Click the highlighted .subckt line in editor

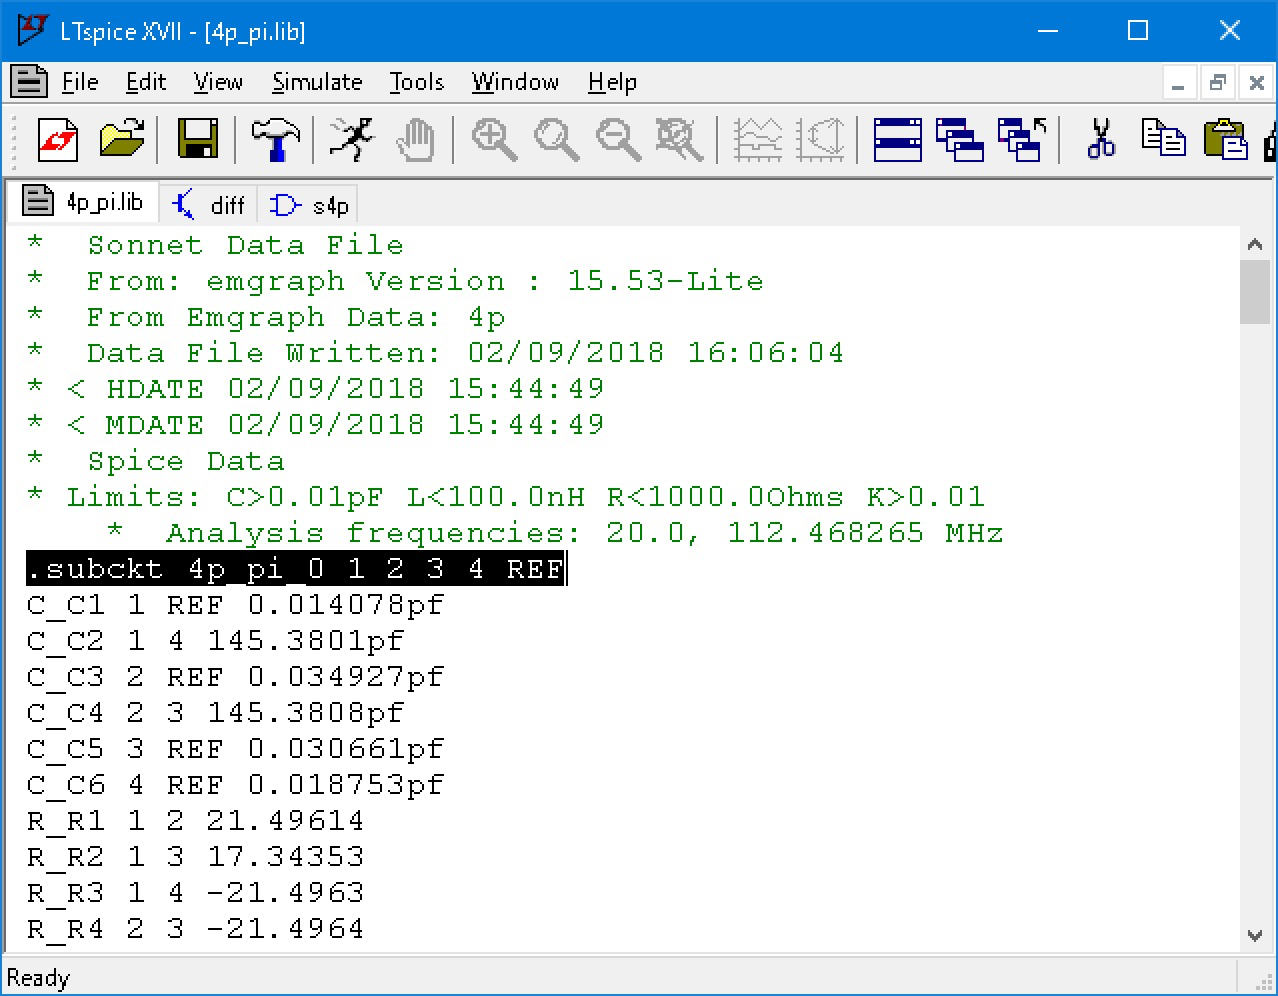(x=296, y=569)
